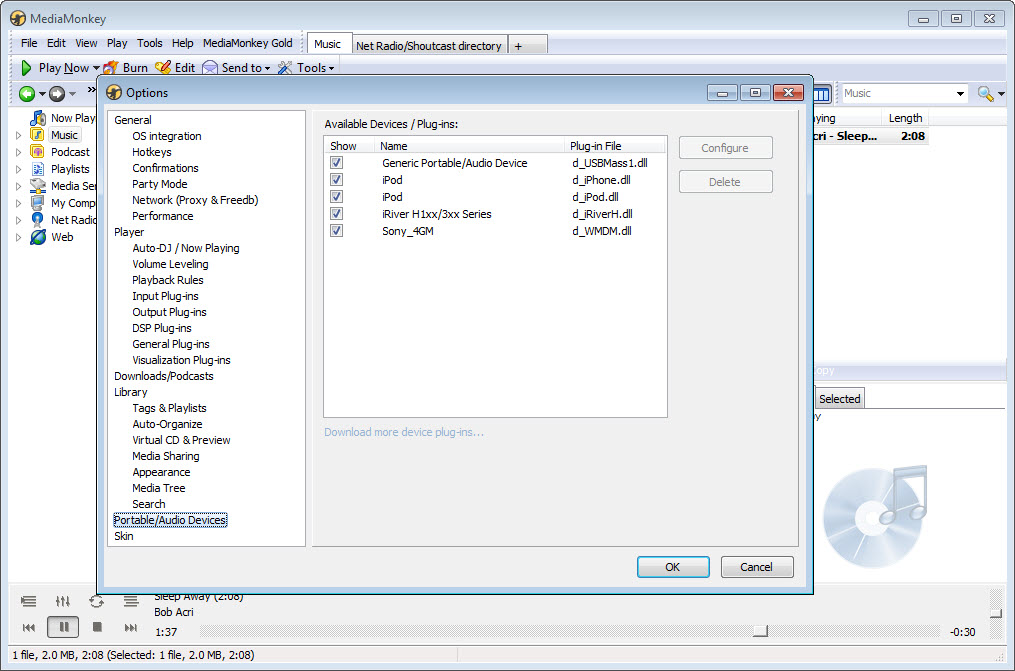Click the Configure button
Image resolution: width=1015 pixels, height=671 pixels.
tap(725, 148)
